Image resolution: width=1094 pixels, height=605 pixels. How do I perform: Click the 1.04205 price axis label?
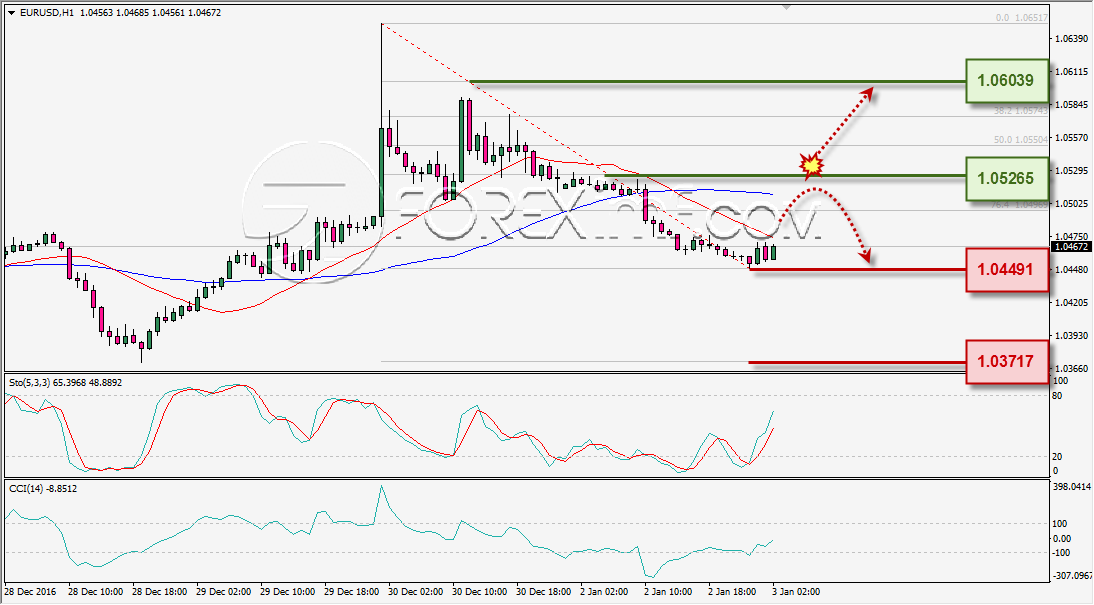(1070, 302)
